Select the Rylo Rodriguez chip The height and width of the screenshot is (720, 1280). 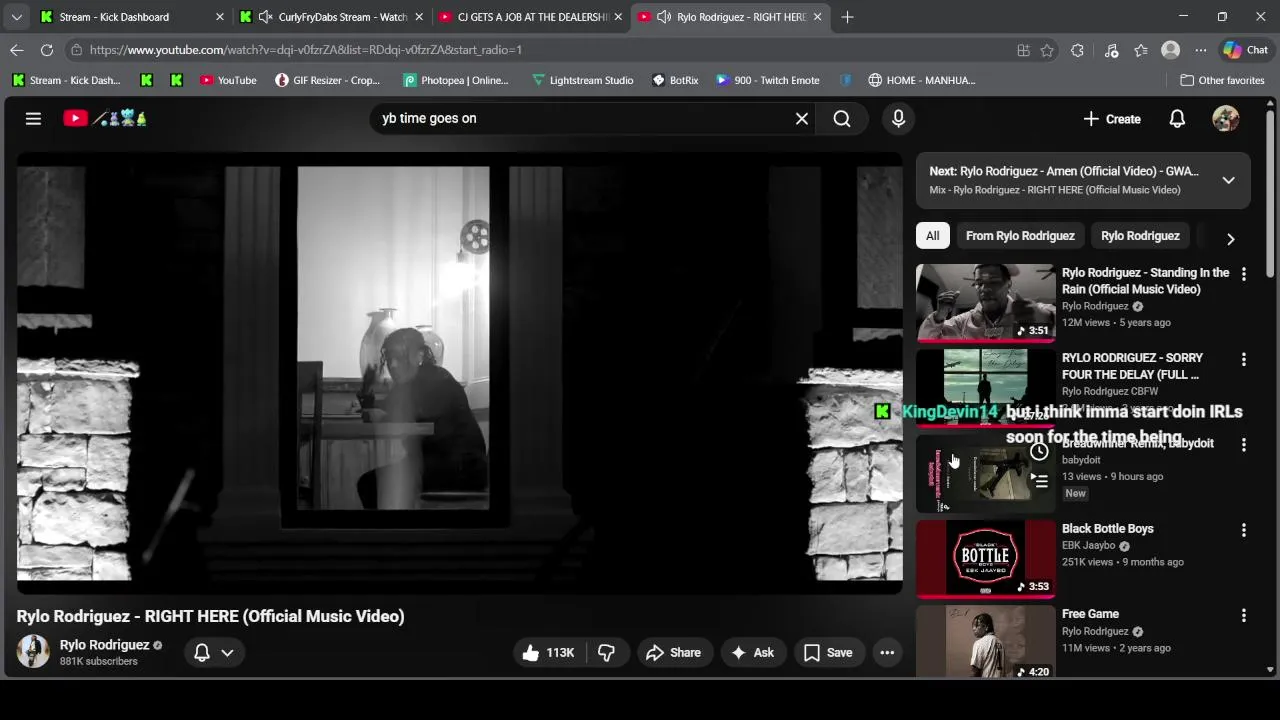pyautogui.click(x=1140, y=235)
